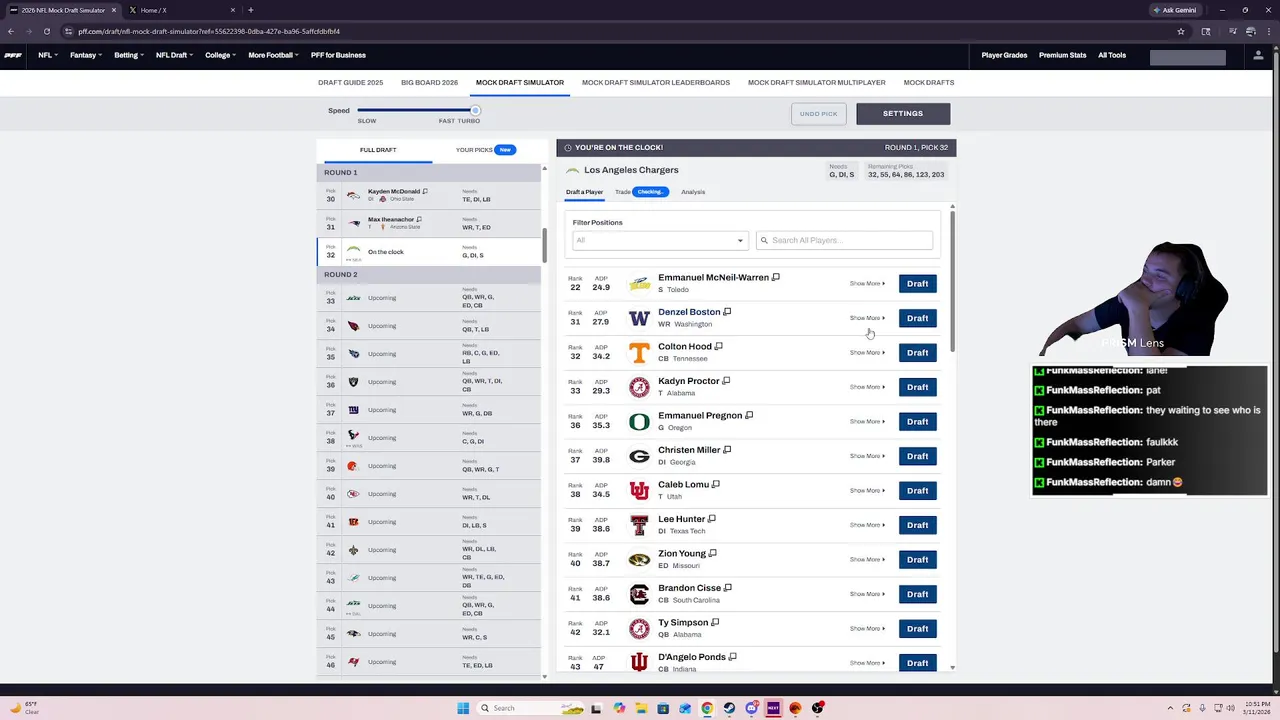Open the Analysis tab
Viewport: 1280px width, 720px height.
[x=693, y=192]
